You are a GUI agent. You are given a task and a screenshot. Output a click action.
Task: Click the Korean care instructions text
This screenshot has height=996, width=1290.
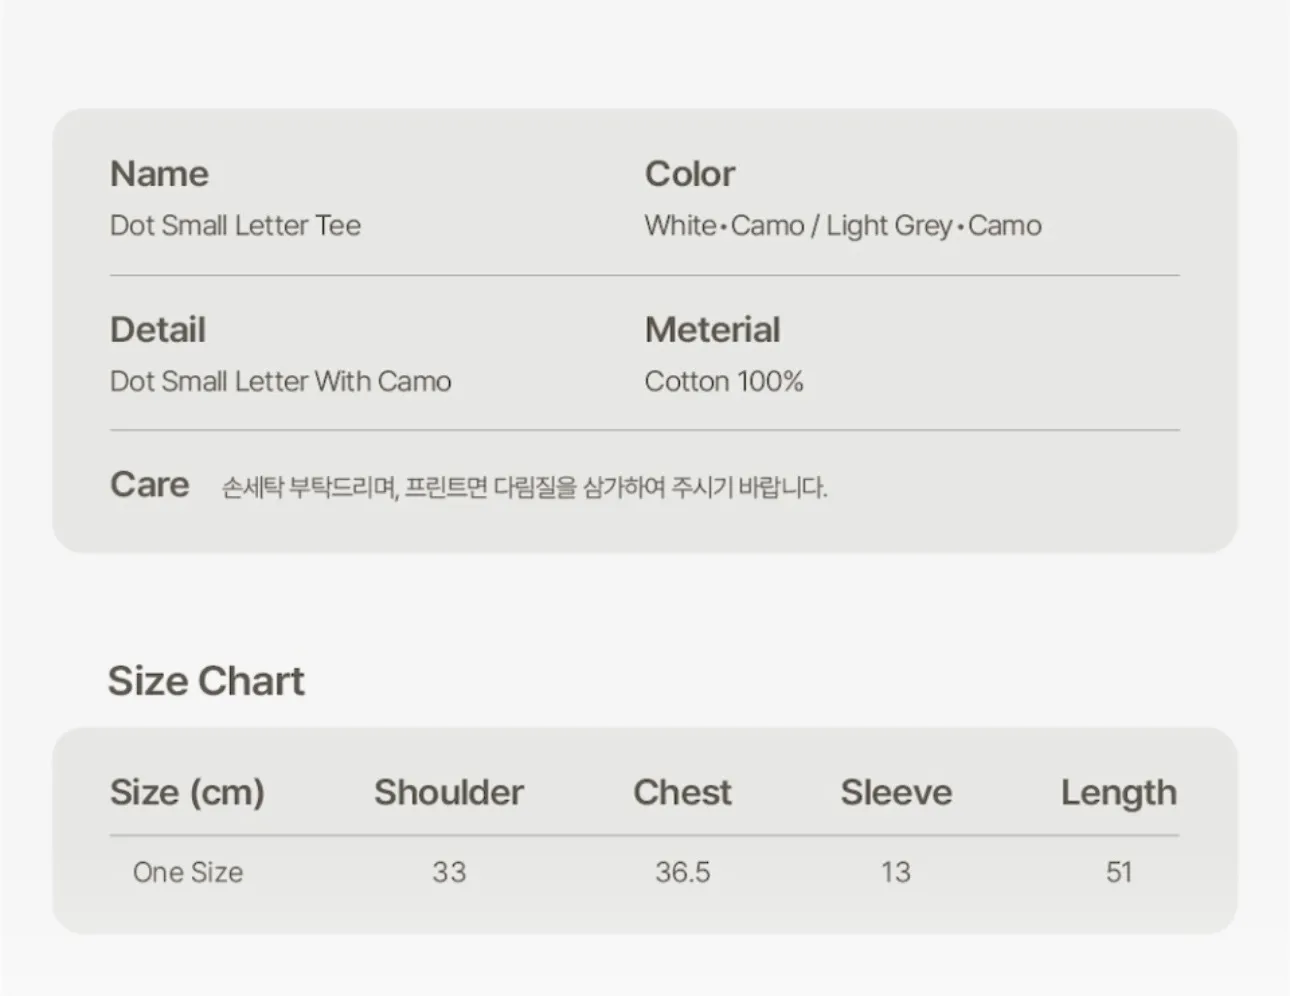(524, 488)
